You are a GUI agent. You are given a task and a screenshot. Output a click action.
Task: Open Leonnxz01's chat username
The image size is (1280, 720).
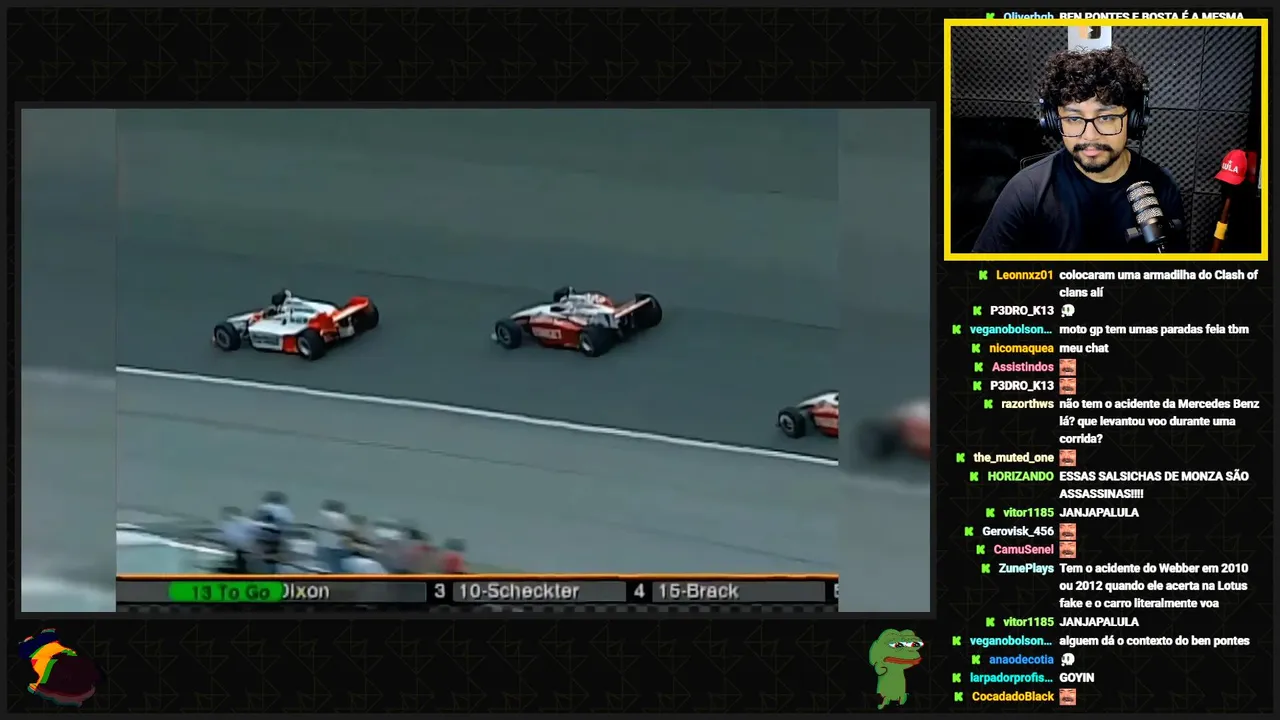point(1024,275)
